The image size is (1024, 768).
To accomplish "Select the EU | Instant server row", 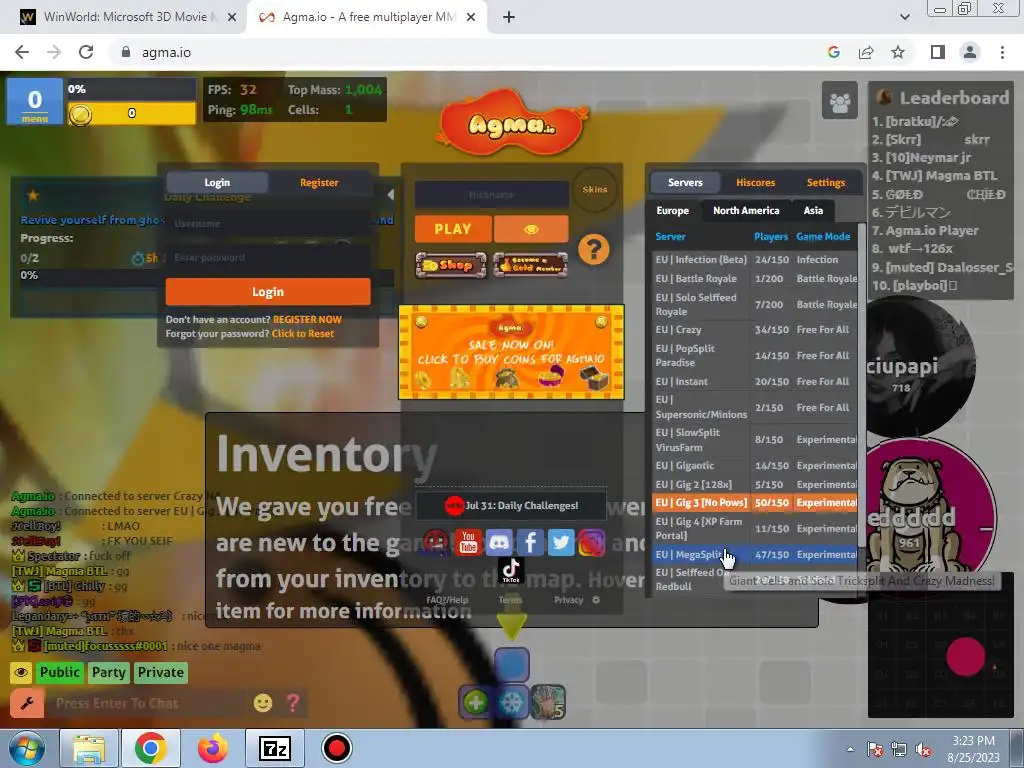I will 756,381.
